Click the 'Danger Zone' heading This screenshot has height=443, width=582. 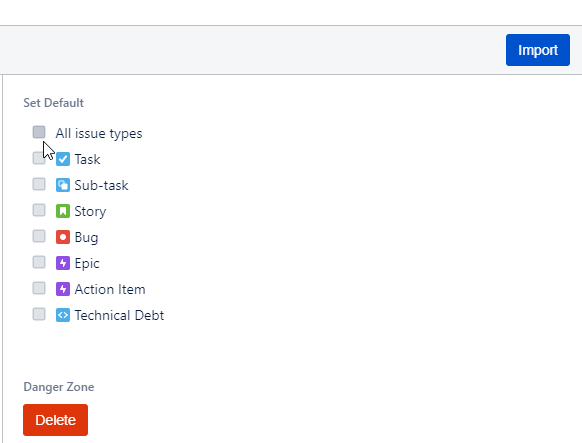(x=59, y=387)
